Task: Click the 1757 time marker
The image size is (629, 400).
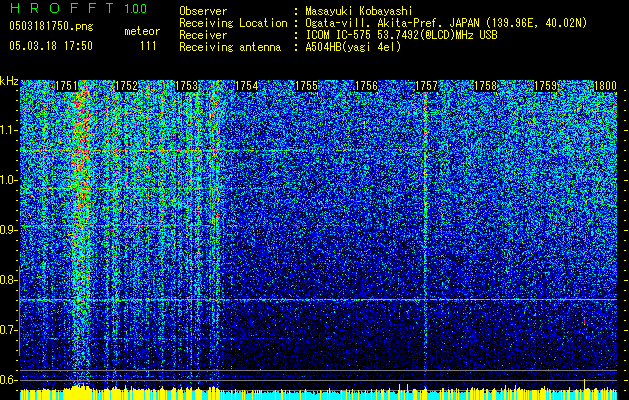Action: point(426,86)
